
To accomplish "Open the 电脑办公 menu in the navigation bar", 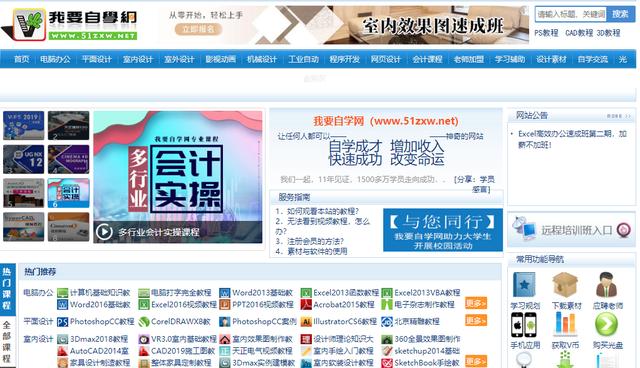I will (56, 59).
